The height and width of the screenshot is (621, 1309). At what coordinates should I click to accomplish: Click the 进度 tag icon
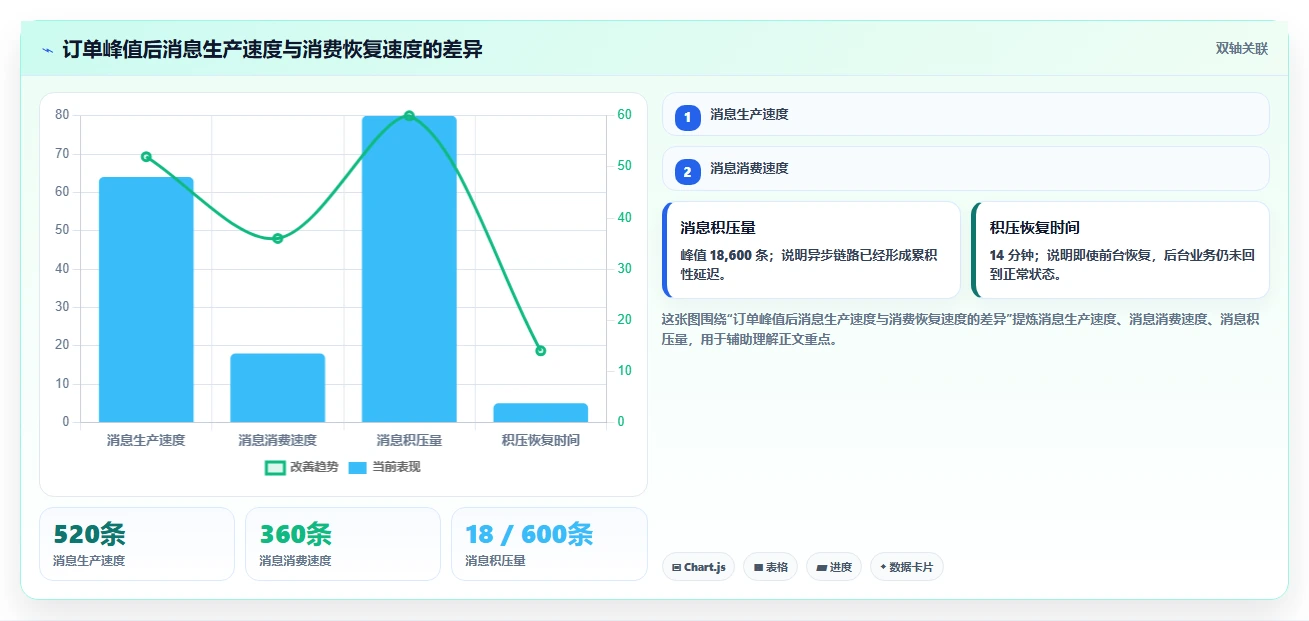[x=821, y=568]
